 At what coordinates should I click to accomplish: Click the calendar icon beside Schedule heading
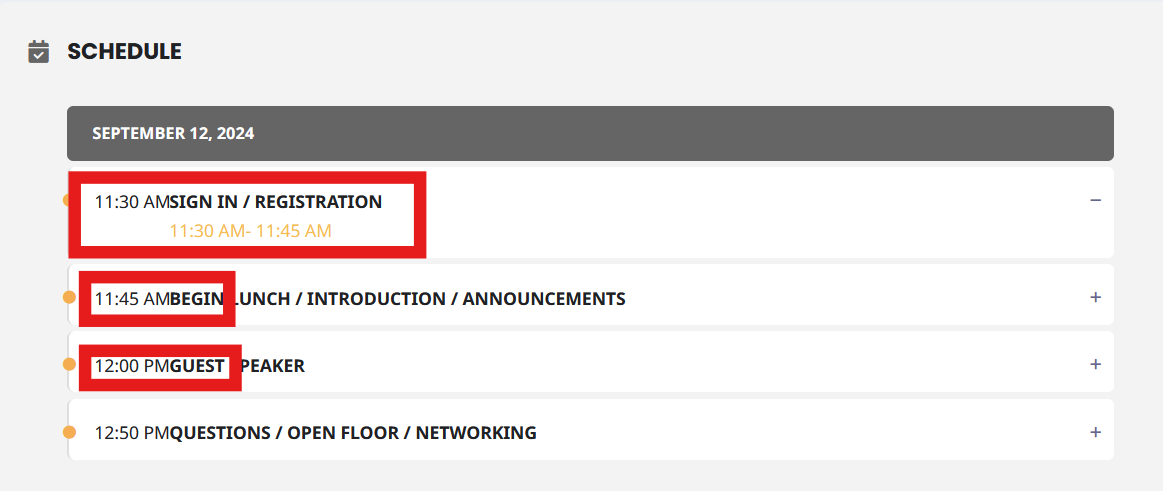click(x=39, y=52)
